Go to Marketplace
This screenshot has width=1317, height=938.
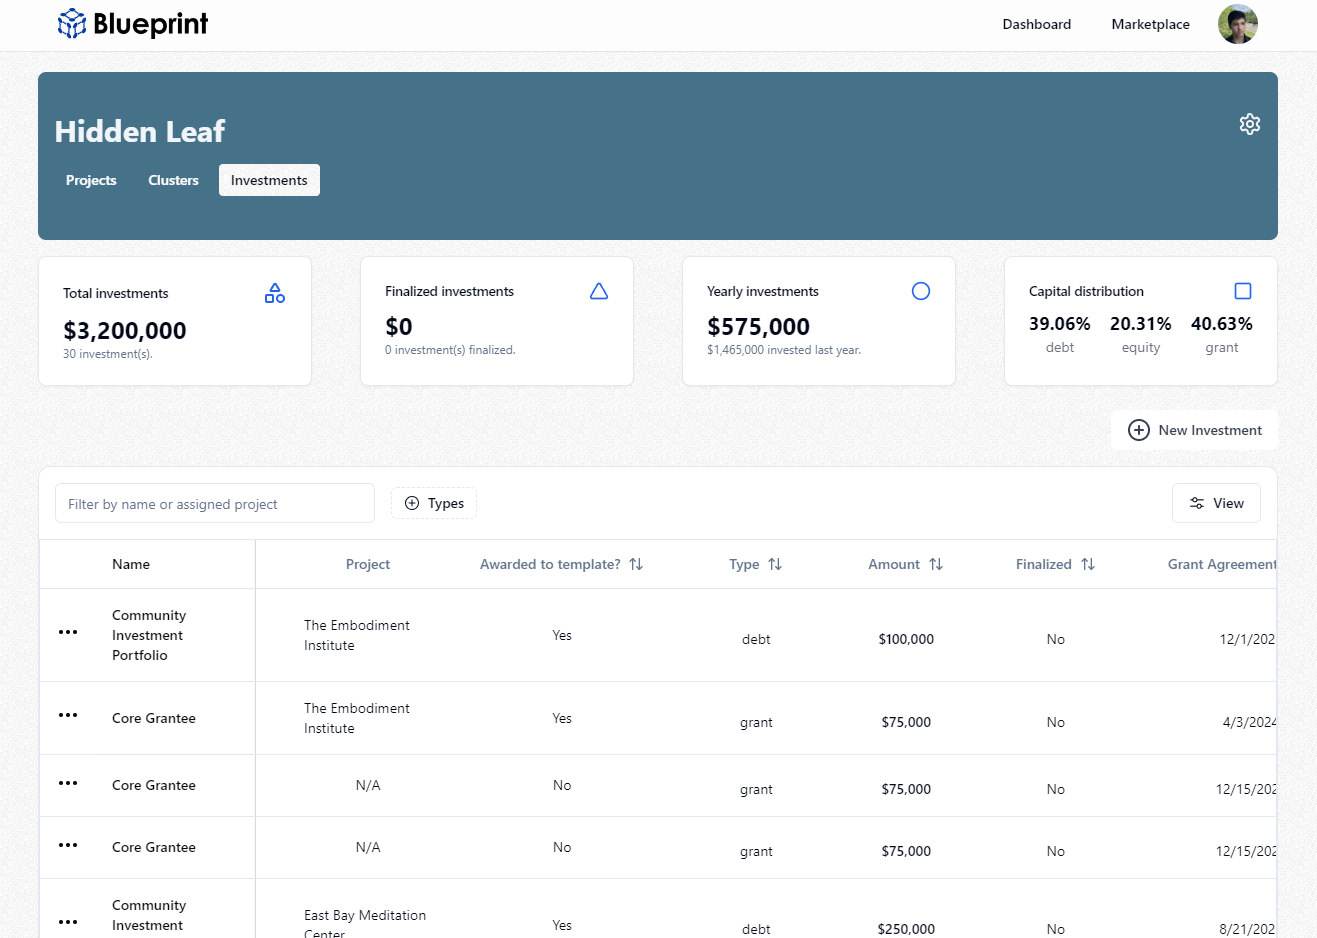pos(1151,24)
